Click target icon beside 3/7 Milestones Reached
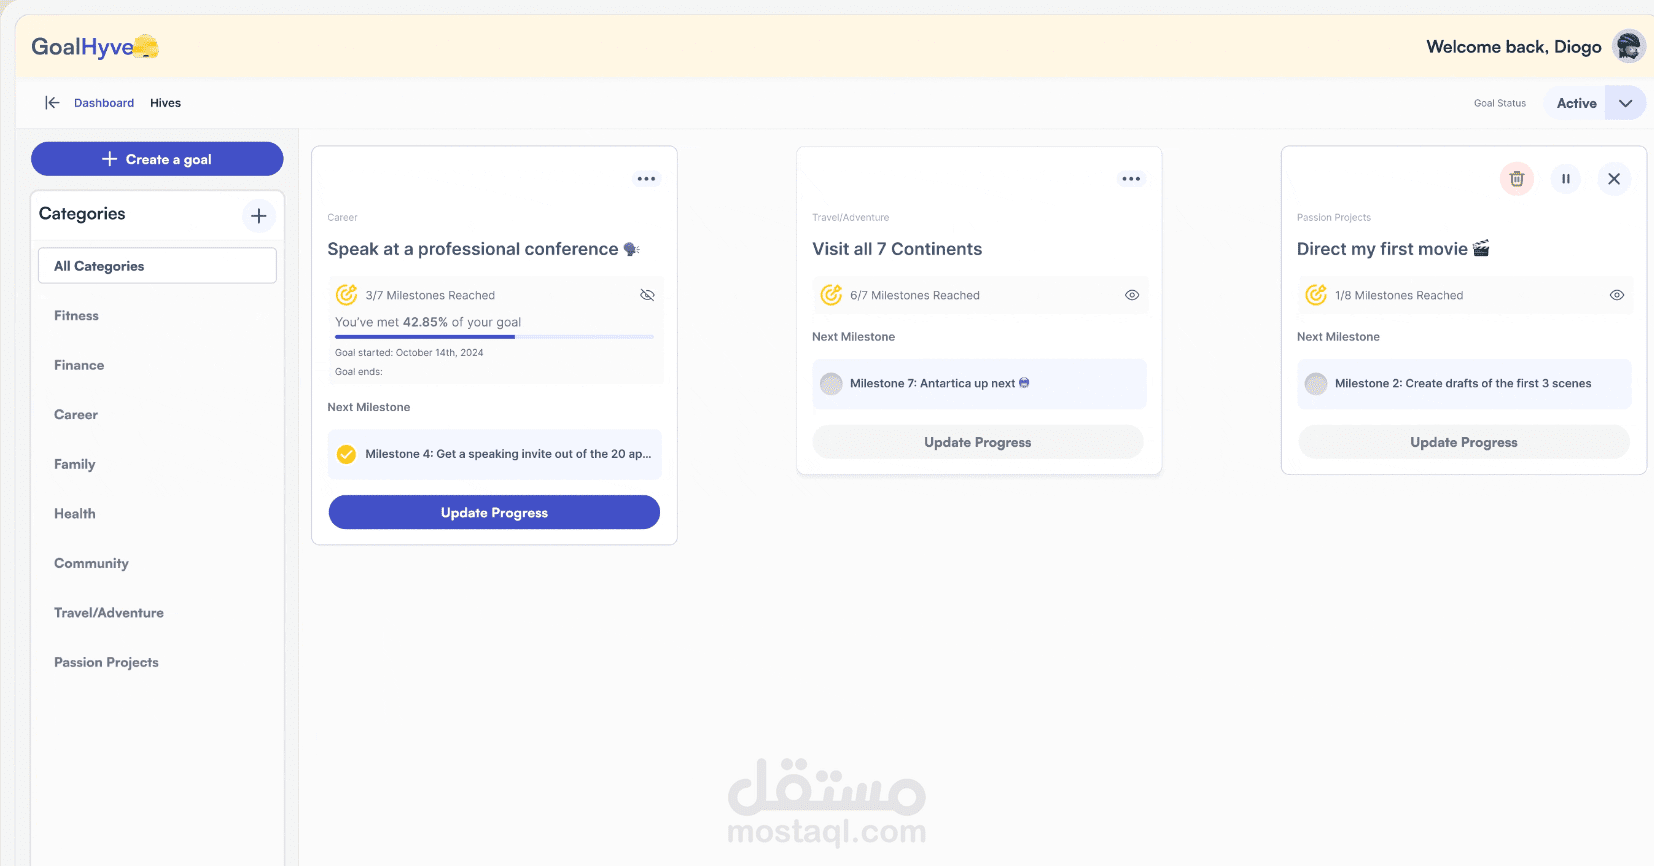1654x866 pixels. coord(346,295)
